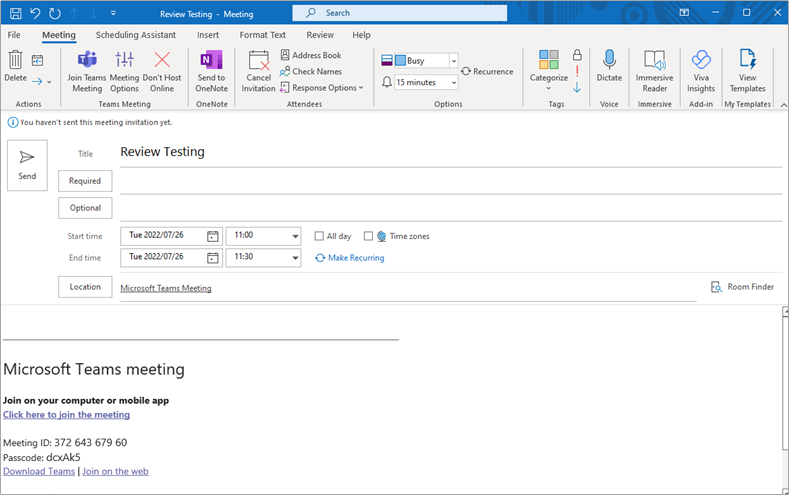The image size is (789, 495).
Task: Open the Start time date picker calendar
Action: (x=213, y=236)
